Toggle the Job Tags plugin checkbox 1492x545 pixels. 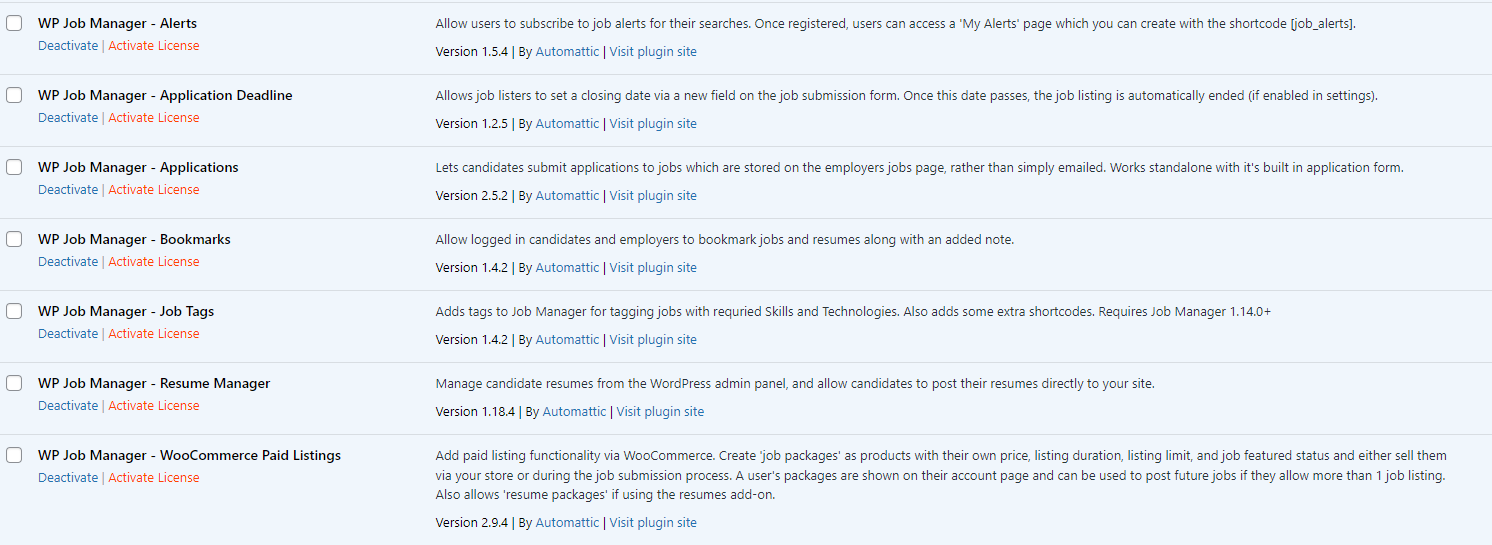[14, 311]
